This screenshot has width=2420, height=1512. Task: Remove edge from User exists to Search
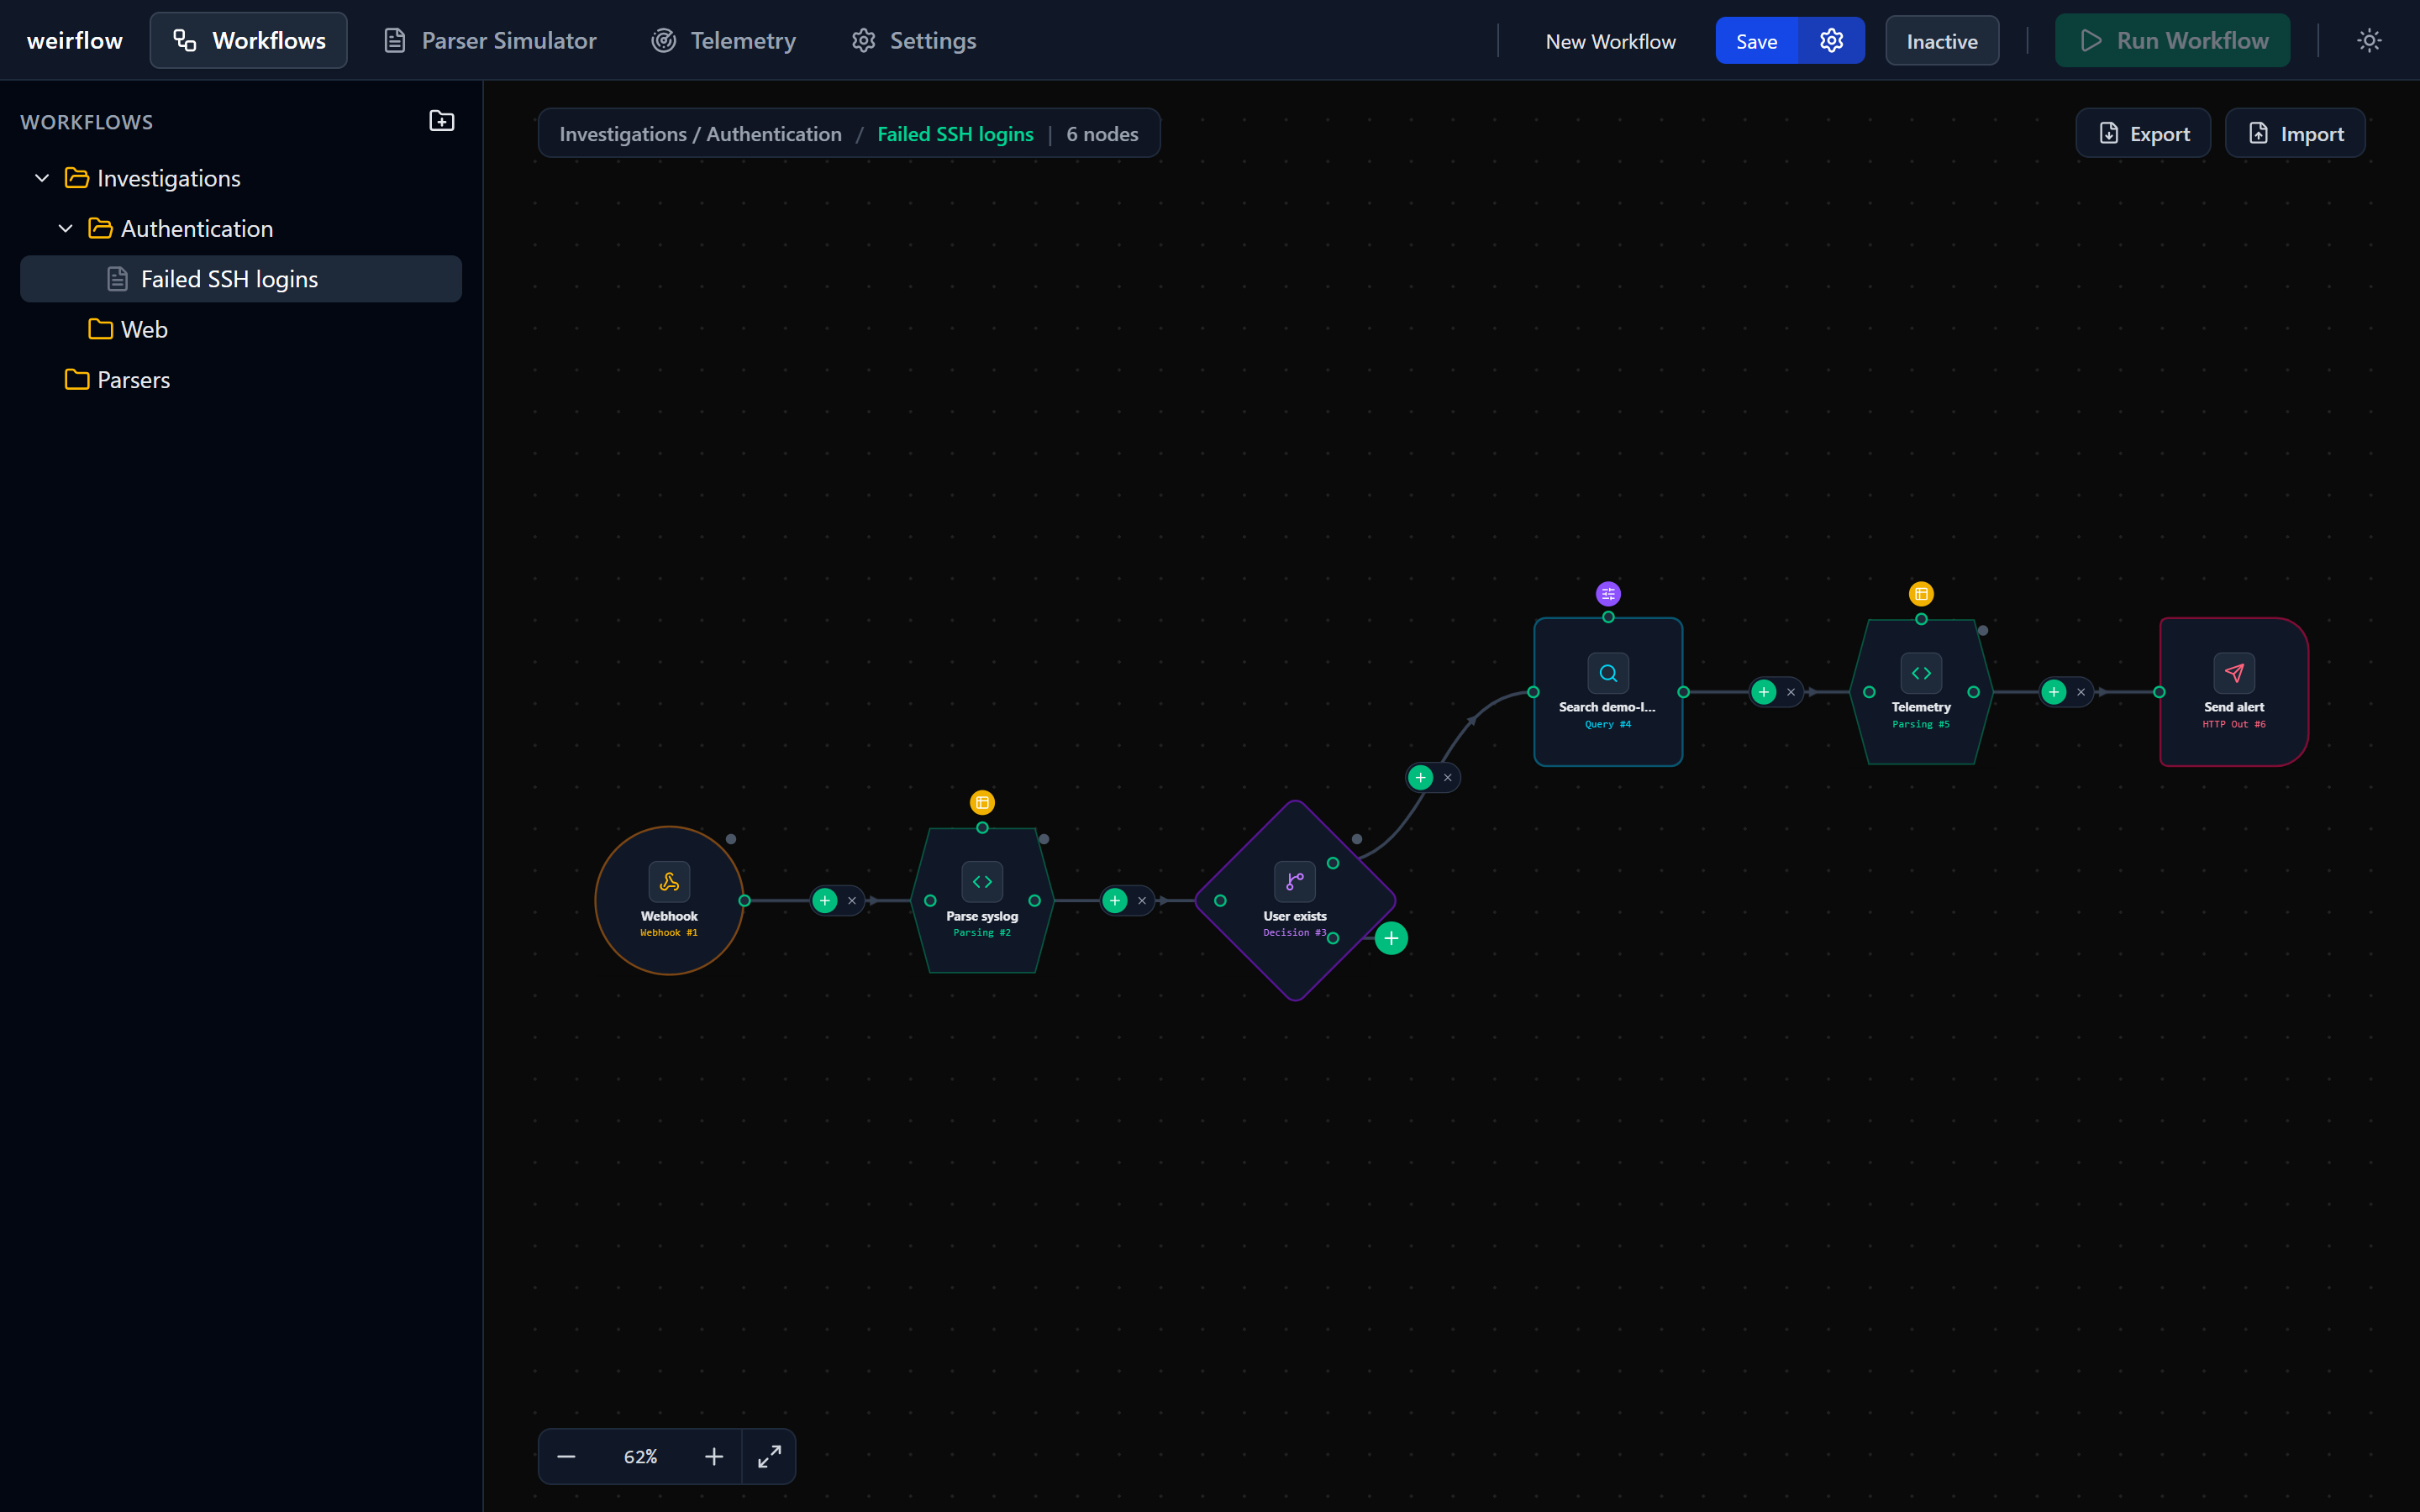coord(1447,777)
